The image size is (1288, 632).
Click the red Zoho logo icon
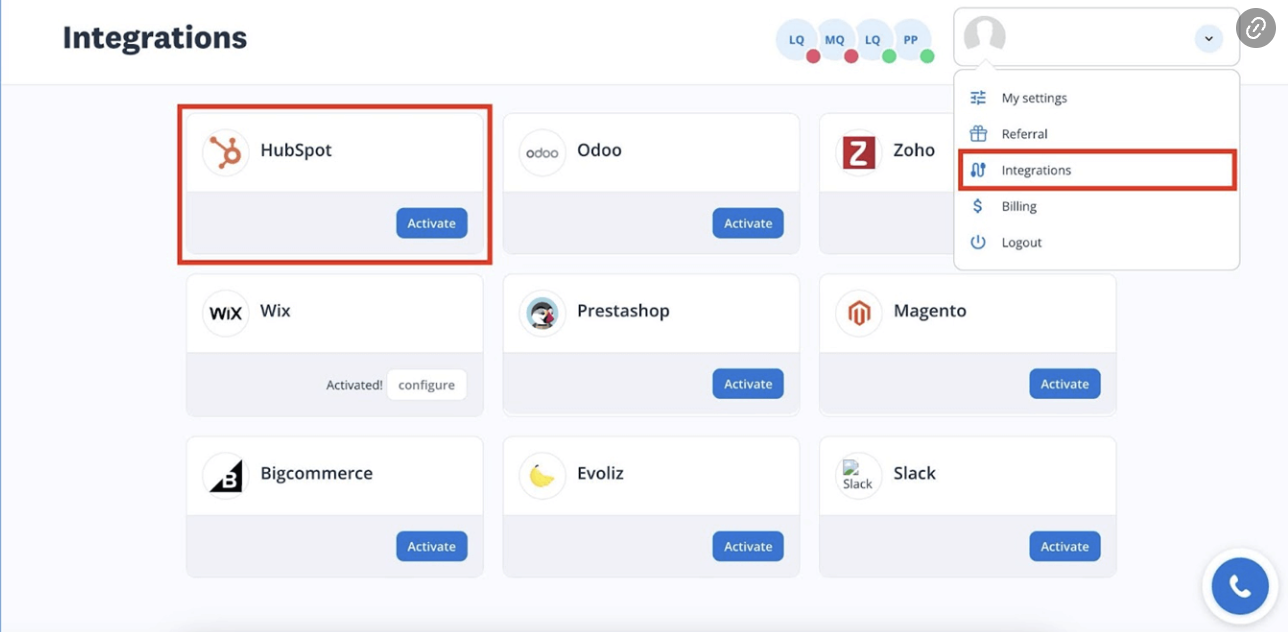858,152
